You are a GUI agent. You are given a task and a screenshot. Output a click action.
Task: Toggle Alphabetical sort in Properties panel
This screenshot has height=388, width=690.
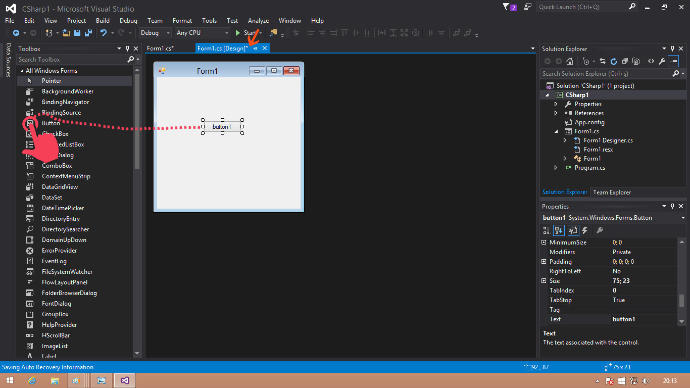(559, 230)
